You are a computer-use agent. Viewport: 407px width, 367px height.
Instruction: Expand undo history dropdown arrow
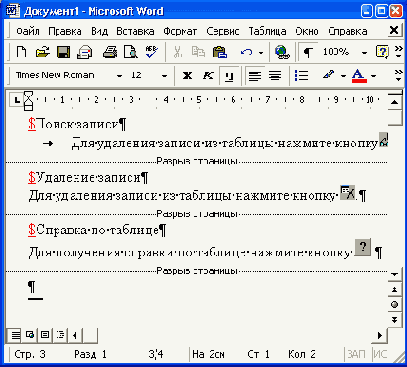pos(261,52)
